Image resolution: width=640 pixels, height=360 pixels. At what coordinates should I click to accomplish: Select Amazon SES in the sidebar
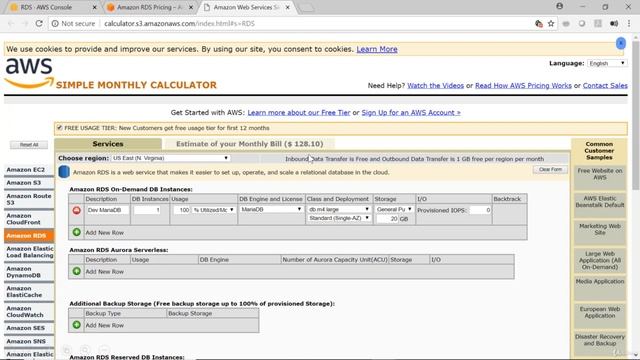(x=29, y=328)
